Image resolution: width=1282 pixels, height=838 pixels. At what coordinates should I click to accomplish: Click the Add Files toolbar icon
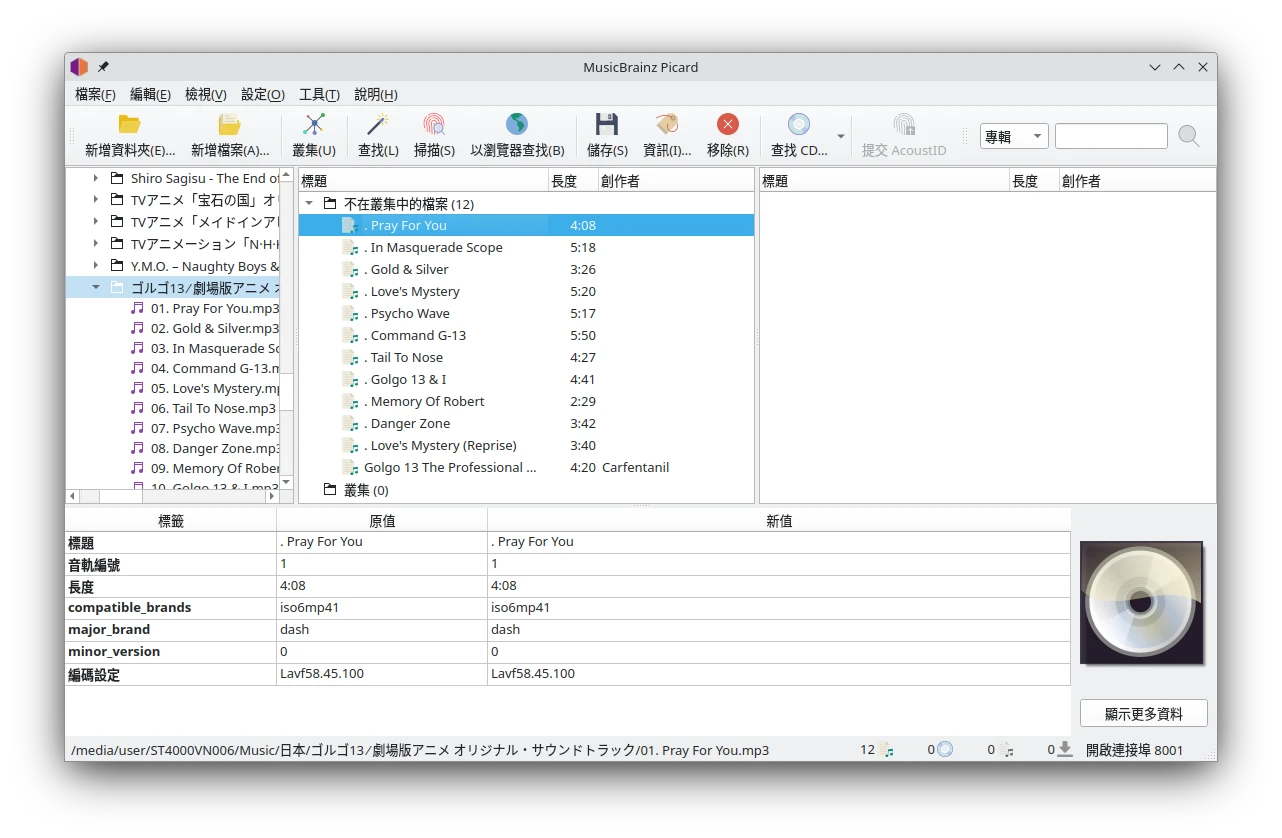click(x=229, y=125)
